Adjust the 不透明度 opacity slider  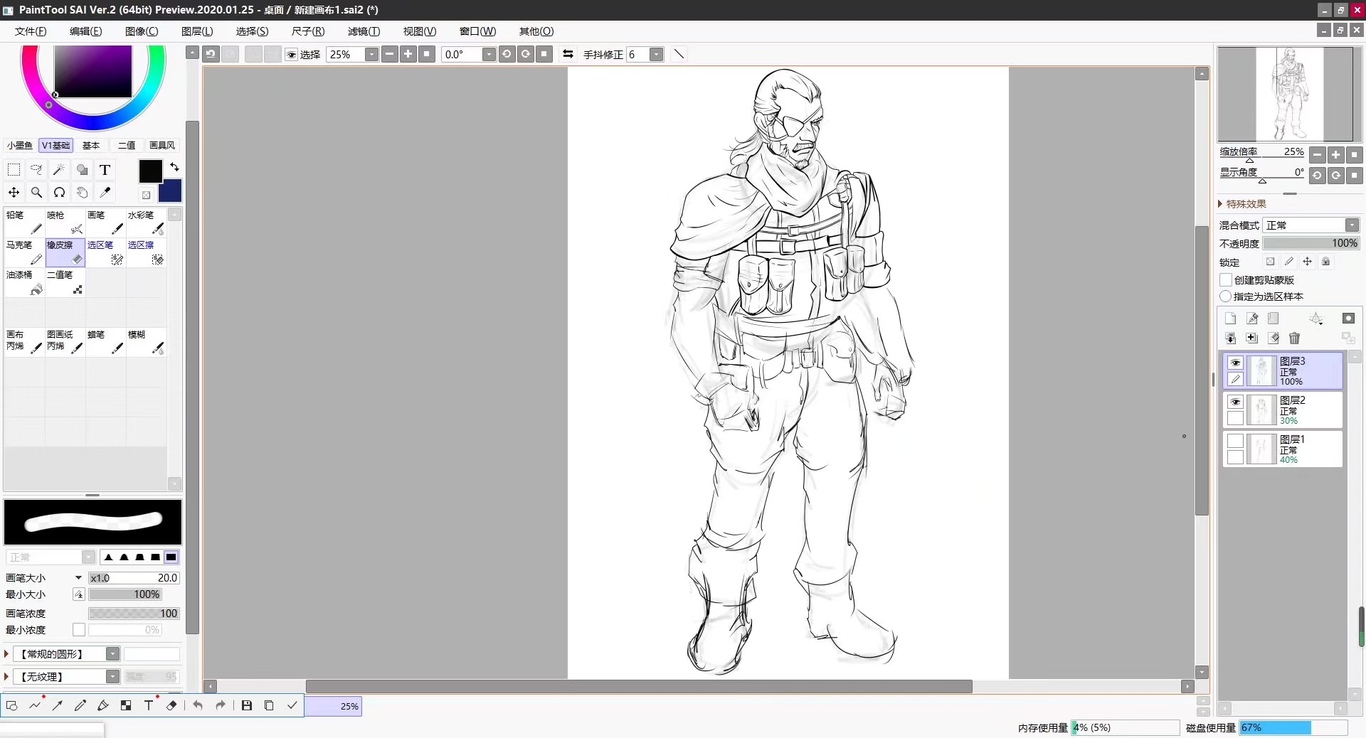coord(1311,243)
